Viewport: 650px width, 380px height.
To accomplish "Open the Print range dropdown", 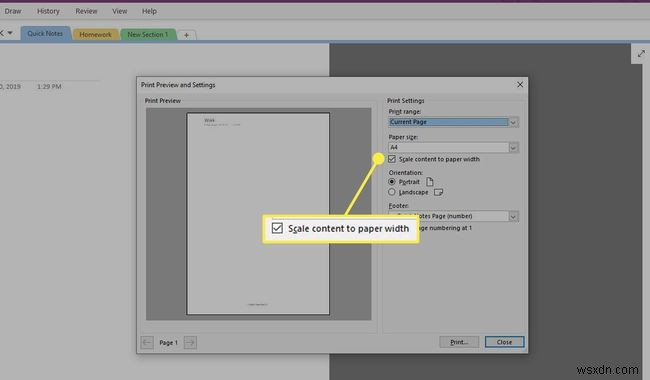I will pyautogui.click(x=513, y=122).
